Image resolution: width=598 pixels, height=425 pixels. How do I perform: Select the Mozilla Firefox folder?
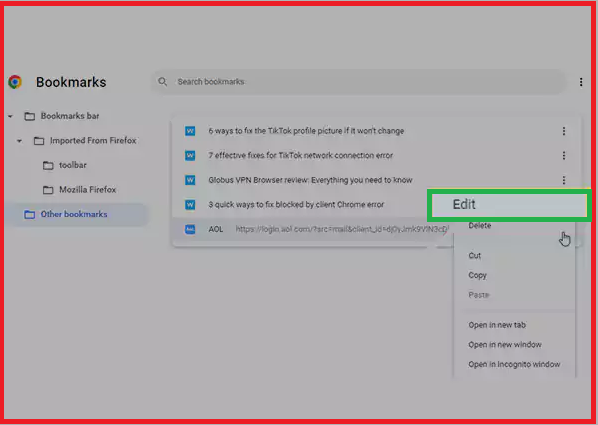pos(79,190)
